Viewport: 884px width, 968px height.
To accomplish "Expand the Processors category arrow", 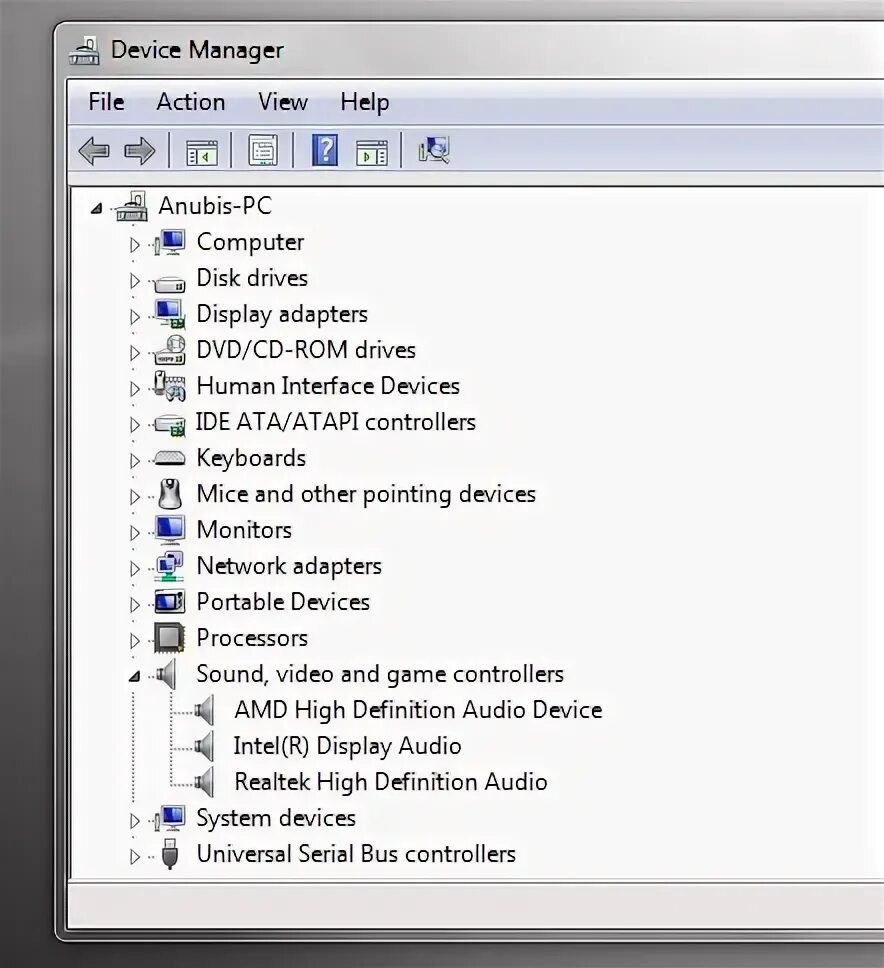I will click(x=135, y=641).
